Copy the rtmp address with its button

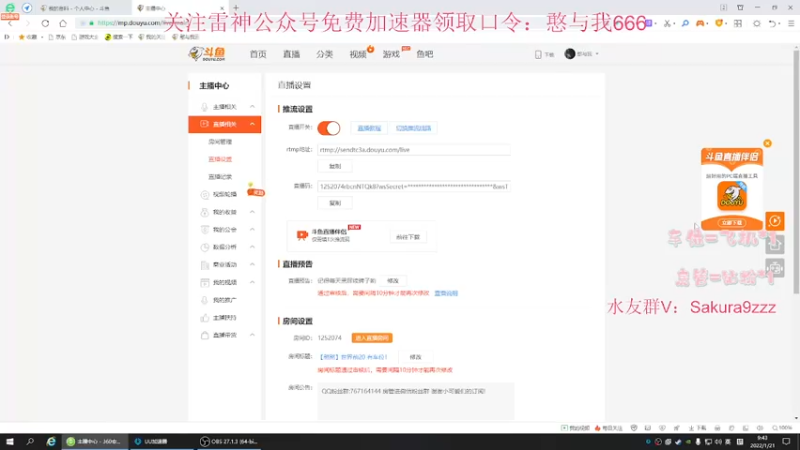[335, 166]
